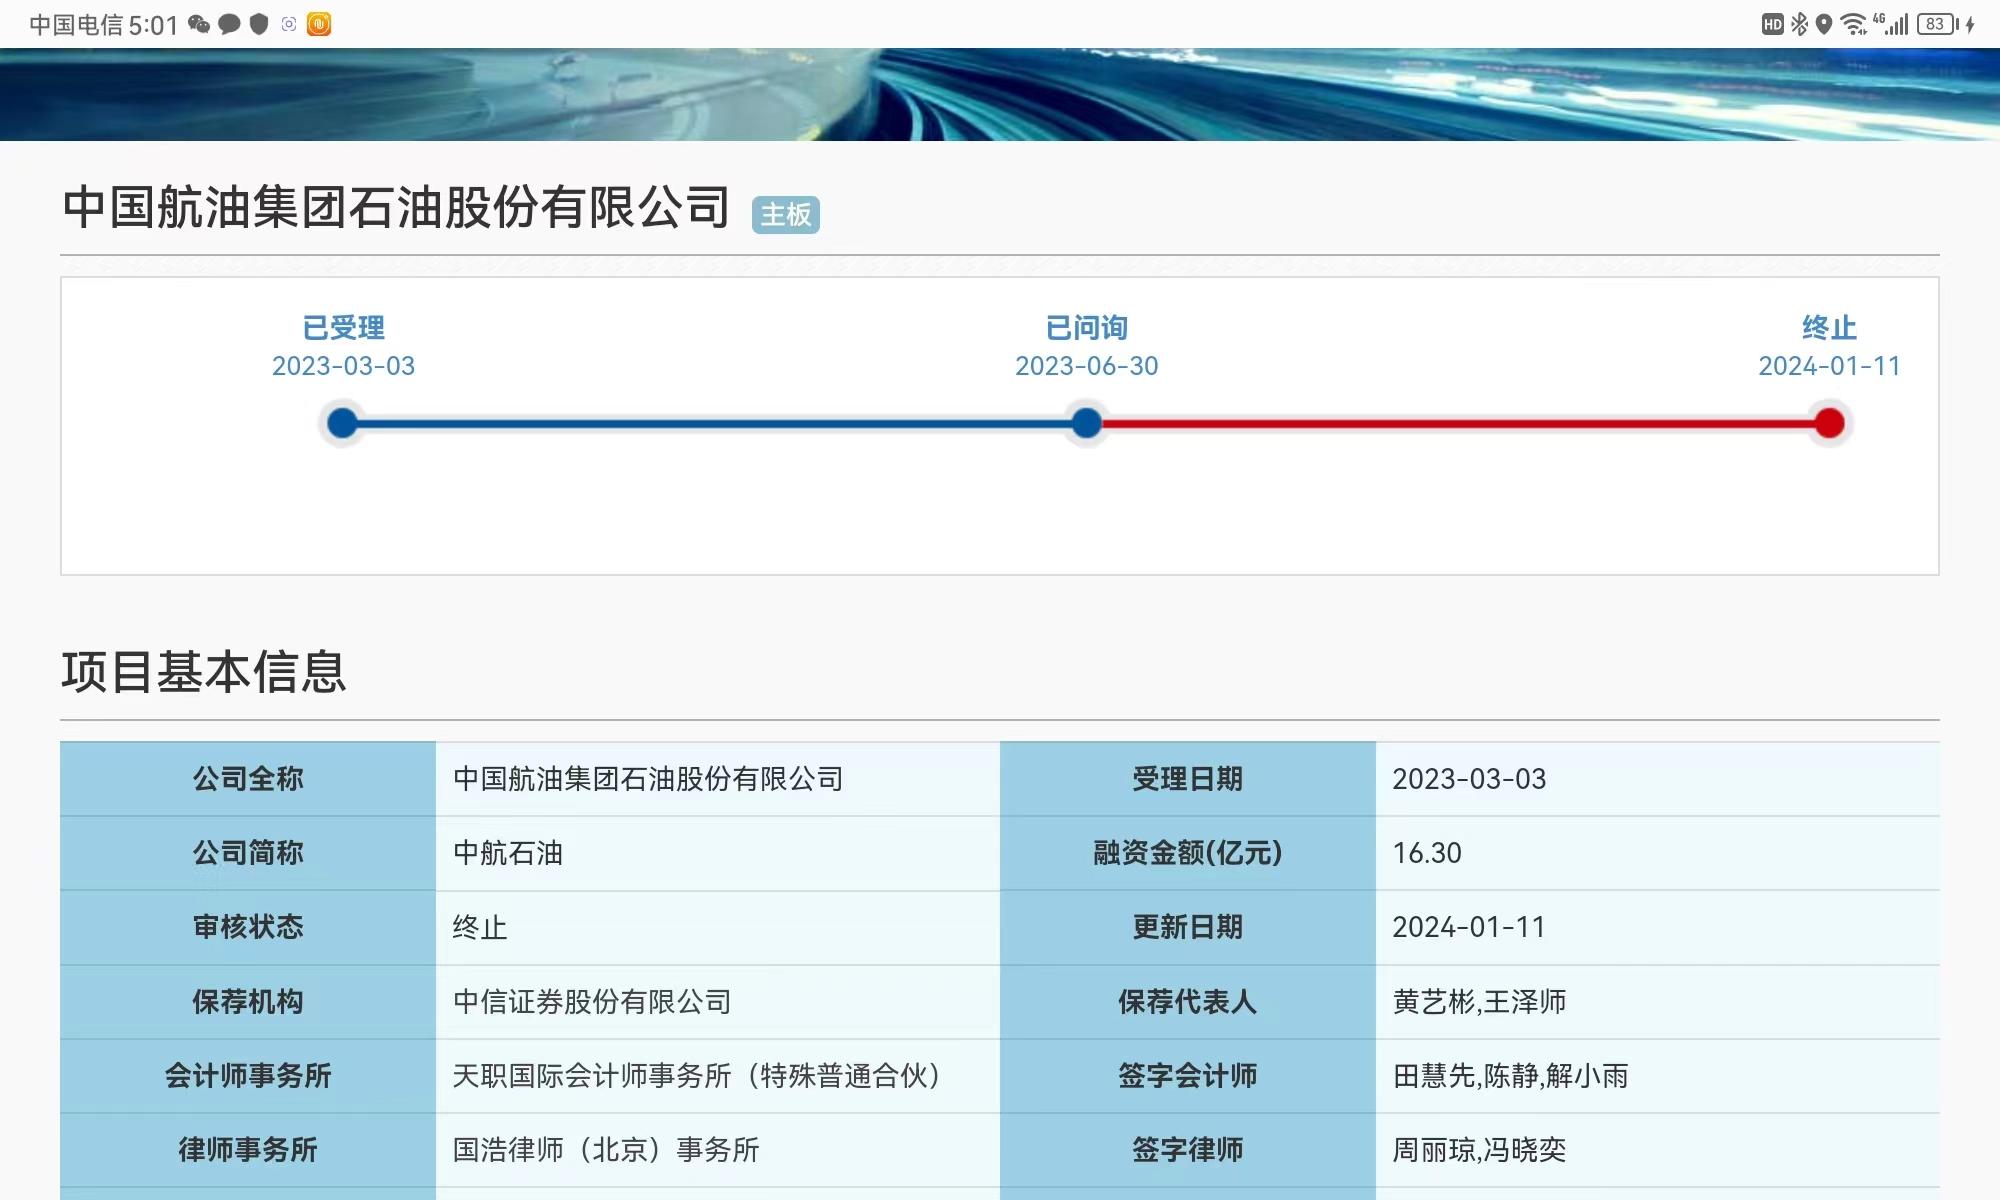2000x1200 pixels.
Task: Tap the HD indicator icon
Action: pos(1772,24)
